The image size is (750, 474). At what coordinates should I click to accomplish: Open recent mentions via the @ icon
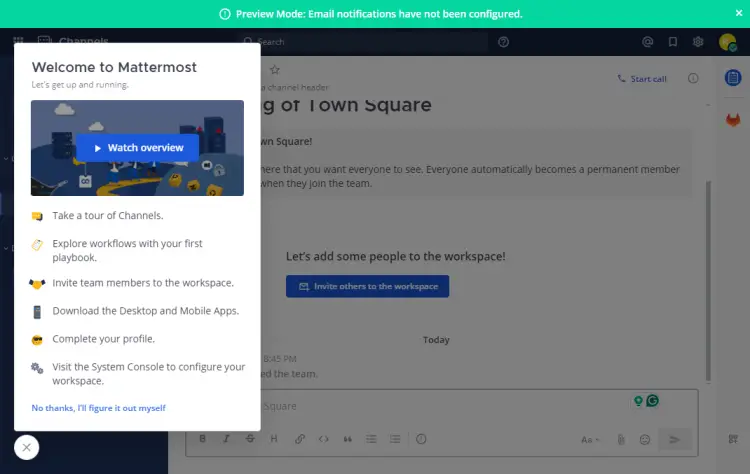[x=647, y=42]
